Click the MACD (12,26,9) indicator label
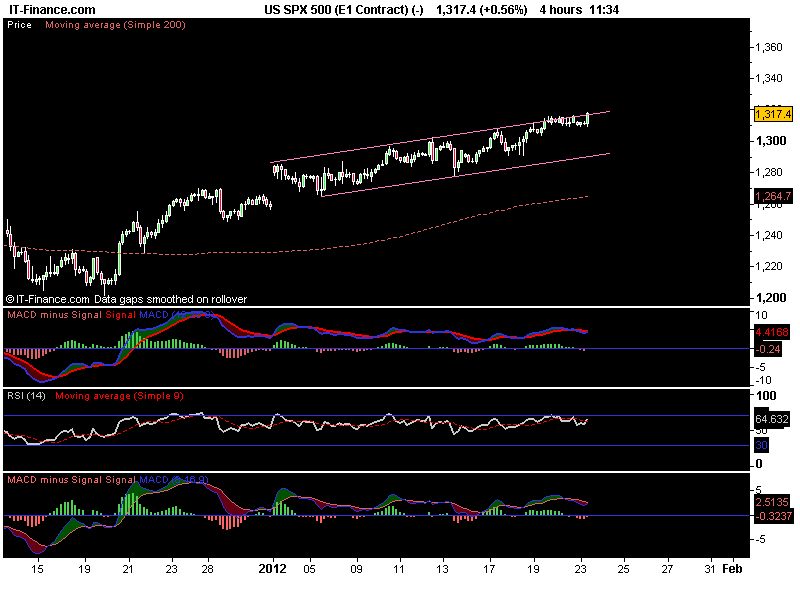Viewport: 800px width, 600px height. (177, 315)
